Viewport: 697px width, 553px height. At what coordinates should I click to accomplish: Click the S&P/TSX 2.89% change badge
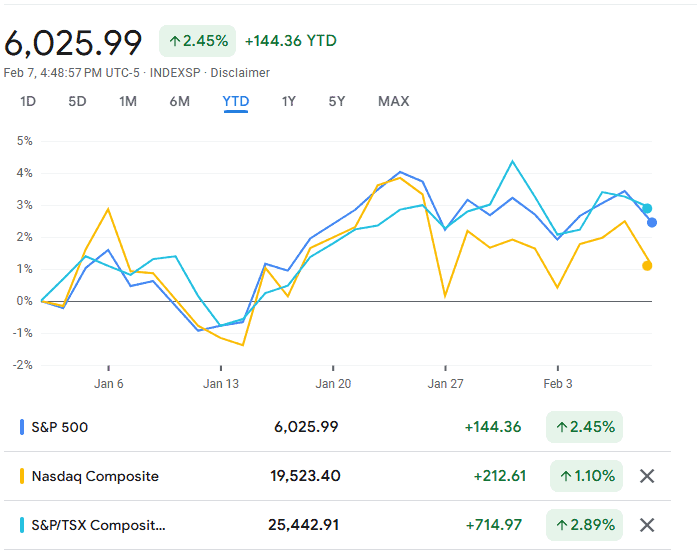(x=584, y=525)
